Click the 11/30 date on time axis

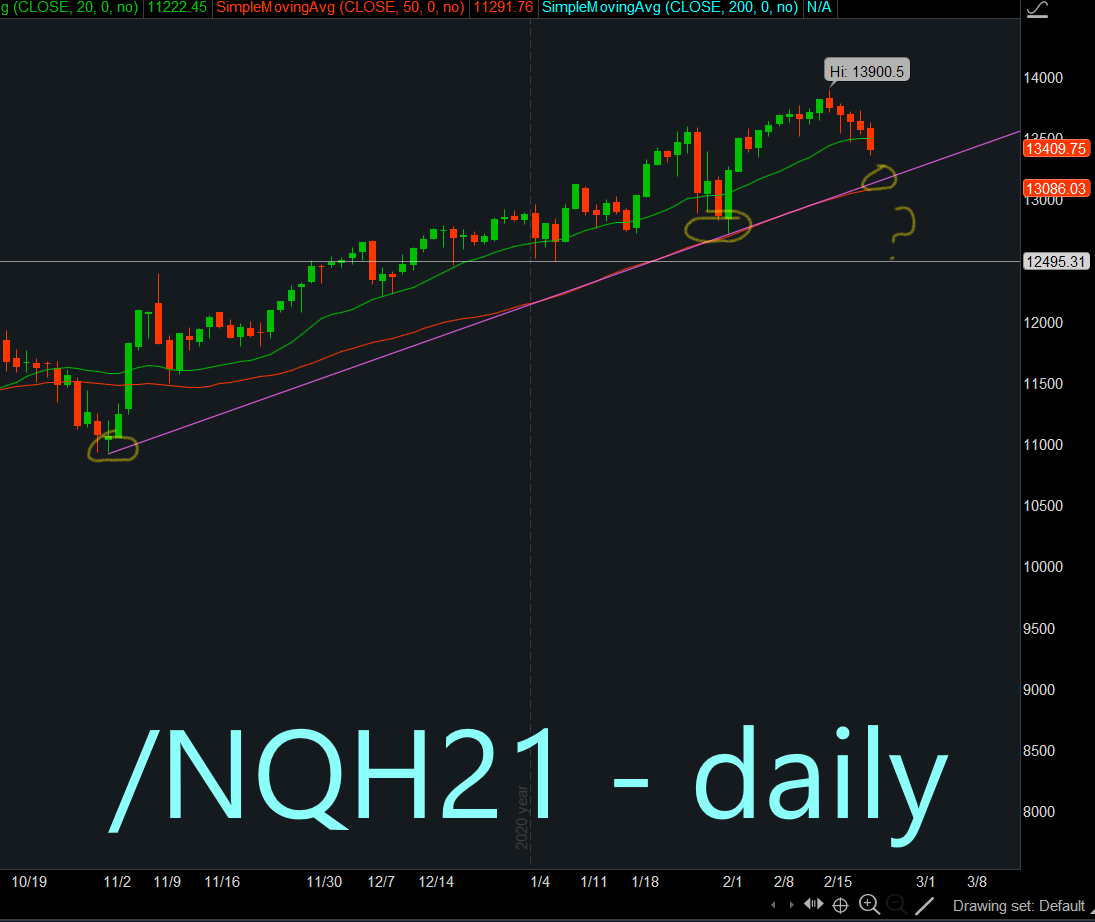[x=324, y=882]
